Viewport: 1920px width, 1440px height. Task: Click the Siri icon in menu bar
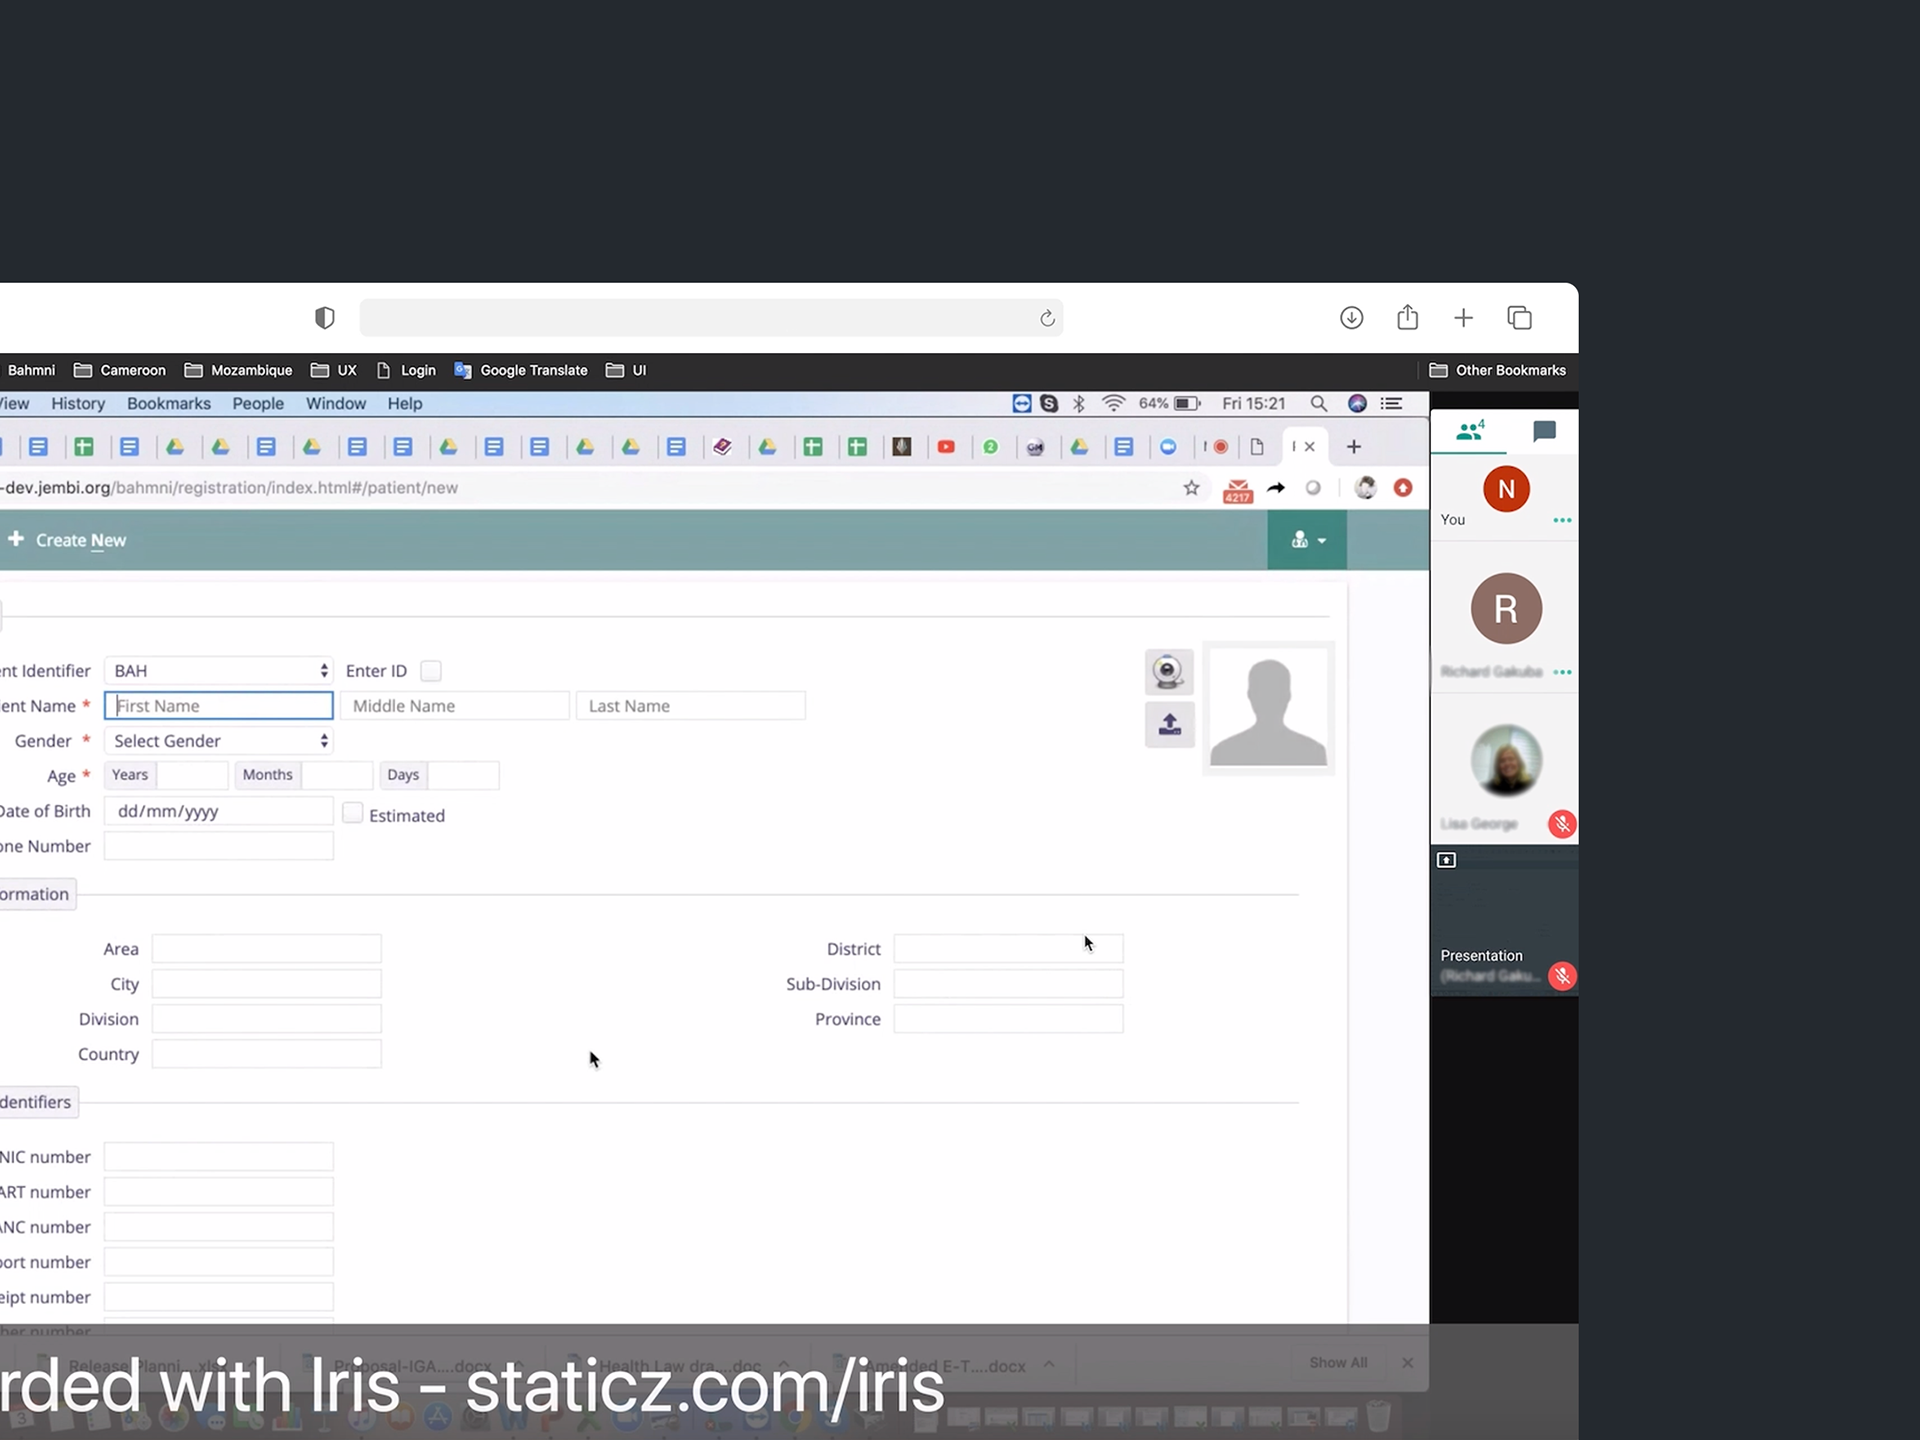coord(1357,404)
